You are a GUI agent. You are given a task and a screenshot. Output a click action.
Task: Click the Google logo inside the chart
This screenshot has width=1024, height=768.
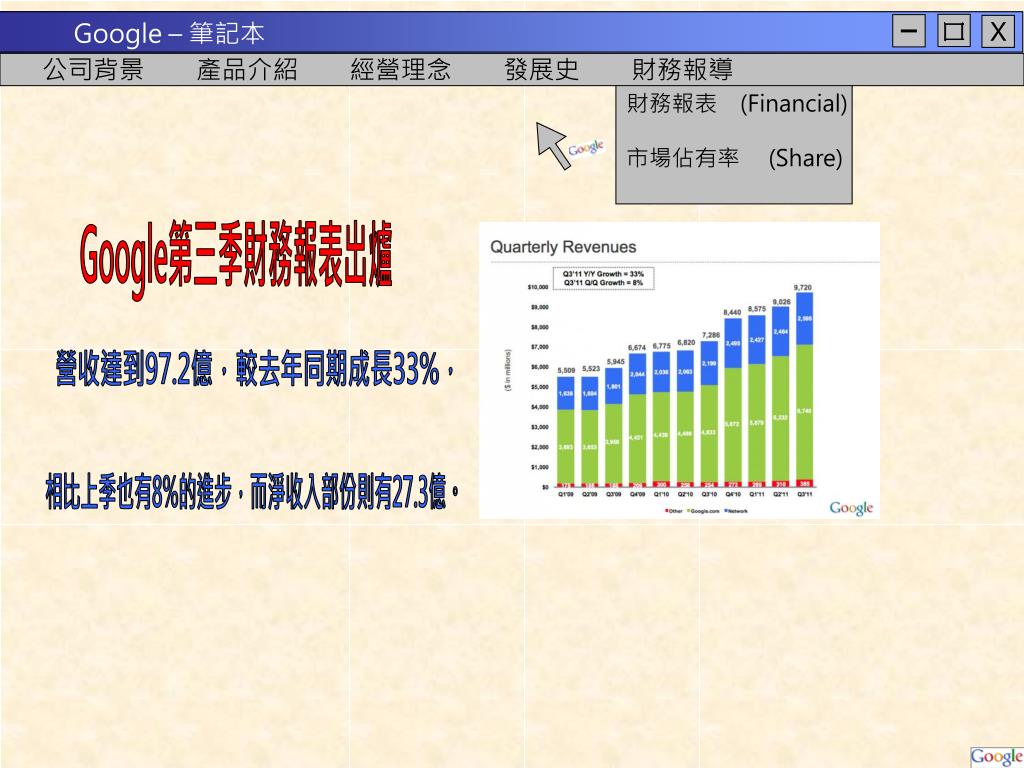(x=851, y=508)
